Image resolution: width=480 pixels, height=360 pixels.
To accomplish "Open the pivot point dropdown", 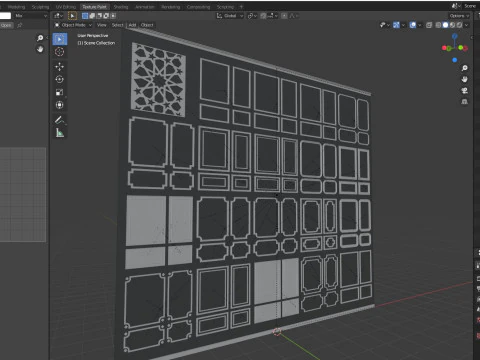I will [252, 16].
